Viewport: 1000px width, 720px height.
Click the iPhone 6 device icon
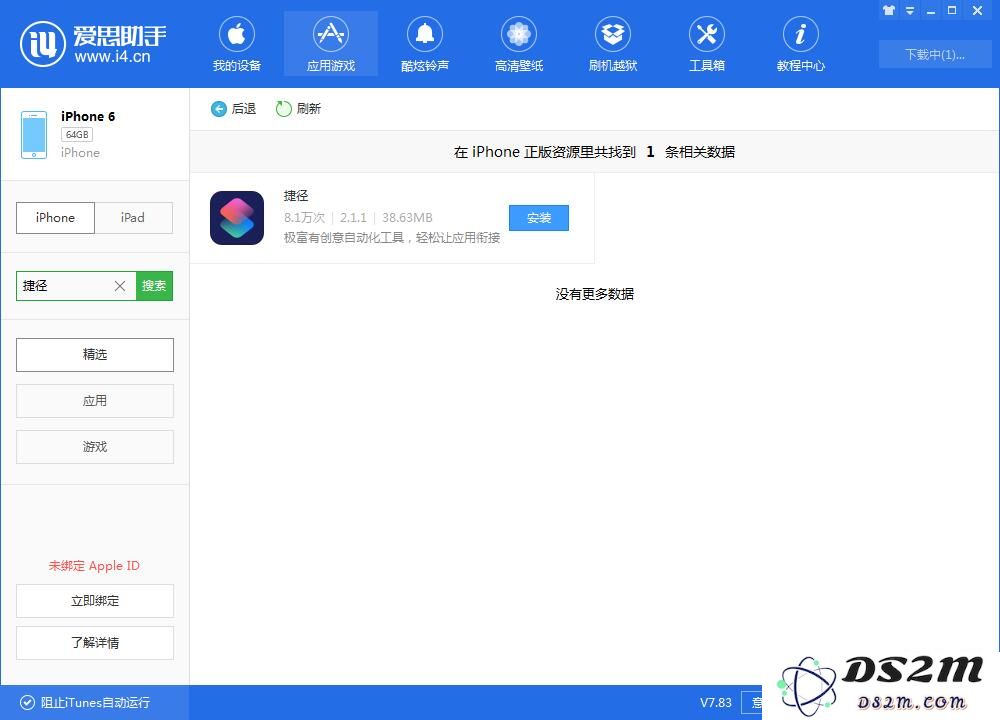tap(34, 135)
